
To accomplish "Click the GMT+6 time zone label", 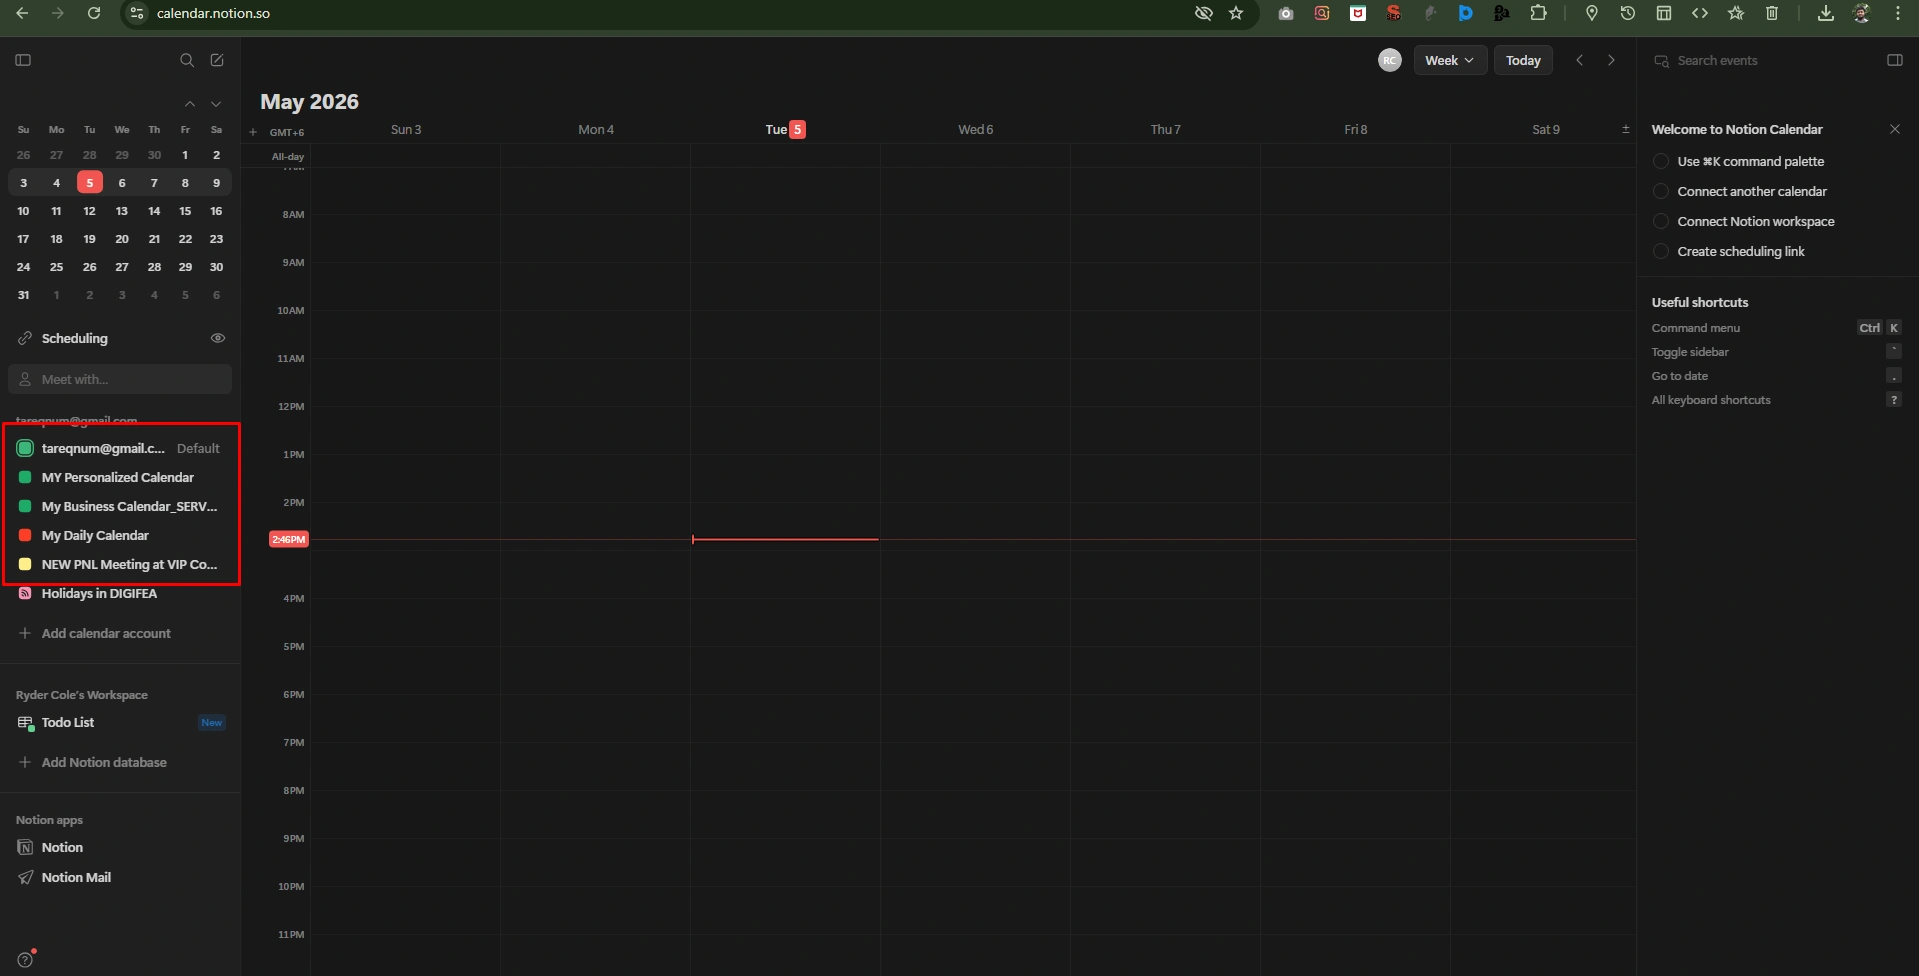I will [287, 132].
